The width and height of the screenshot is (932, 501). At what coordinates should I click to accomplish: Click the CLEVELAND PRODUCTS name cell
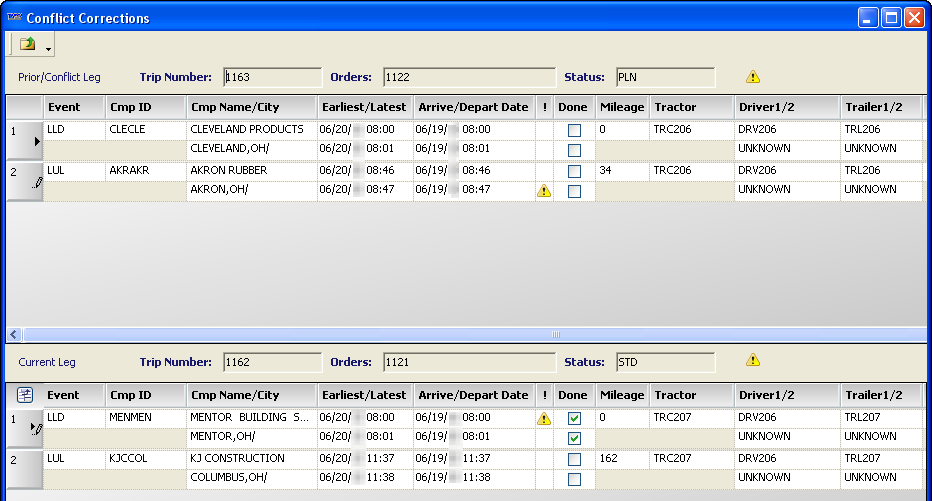tap(251, 130)
